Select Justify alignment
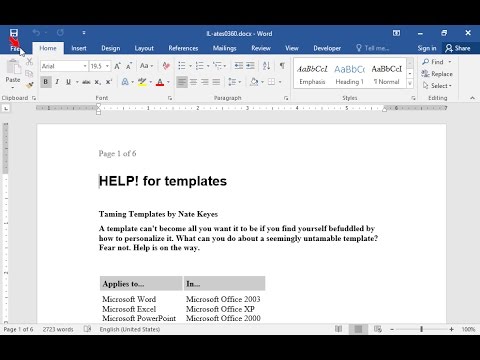The image size is (480, 360). click(x=216, y=82)
